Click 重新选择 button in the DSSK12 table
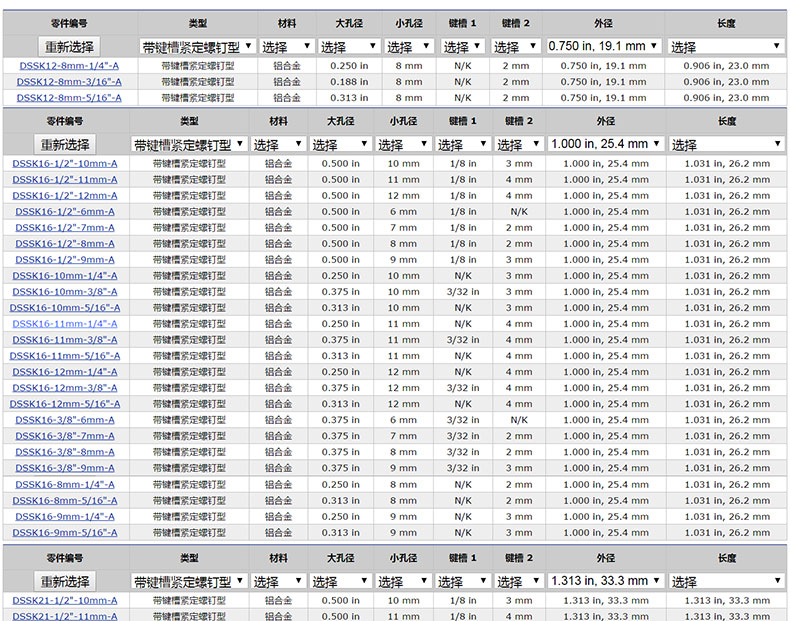The height and width of the screenshot is (621, 790). [x=69, y=47]
